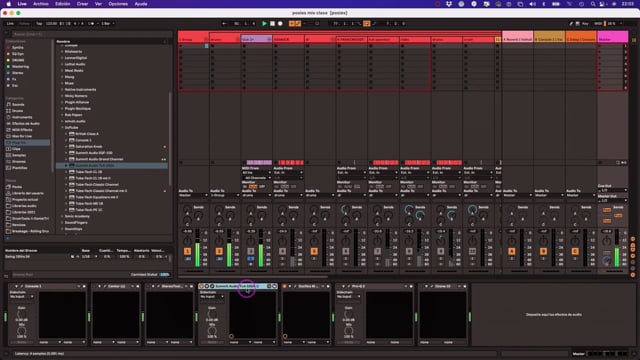Expand the Sonic Academy folder
This screenshot has width=640, height=360.
(x=62, y=216)
